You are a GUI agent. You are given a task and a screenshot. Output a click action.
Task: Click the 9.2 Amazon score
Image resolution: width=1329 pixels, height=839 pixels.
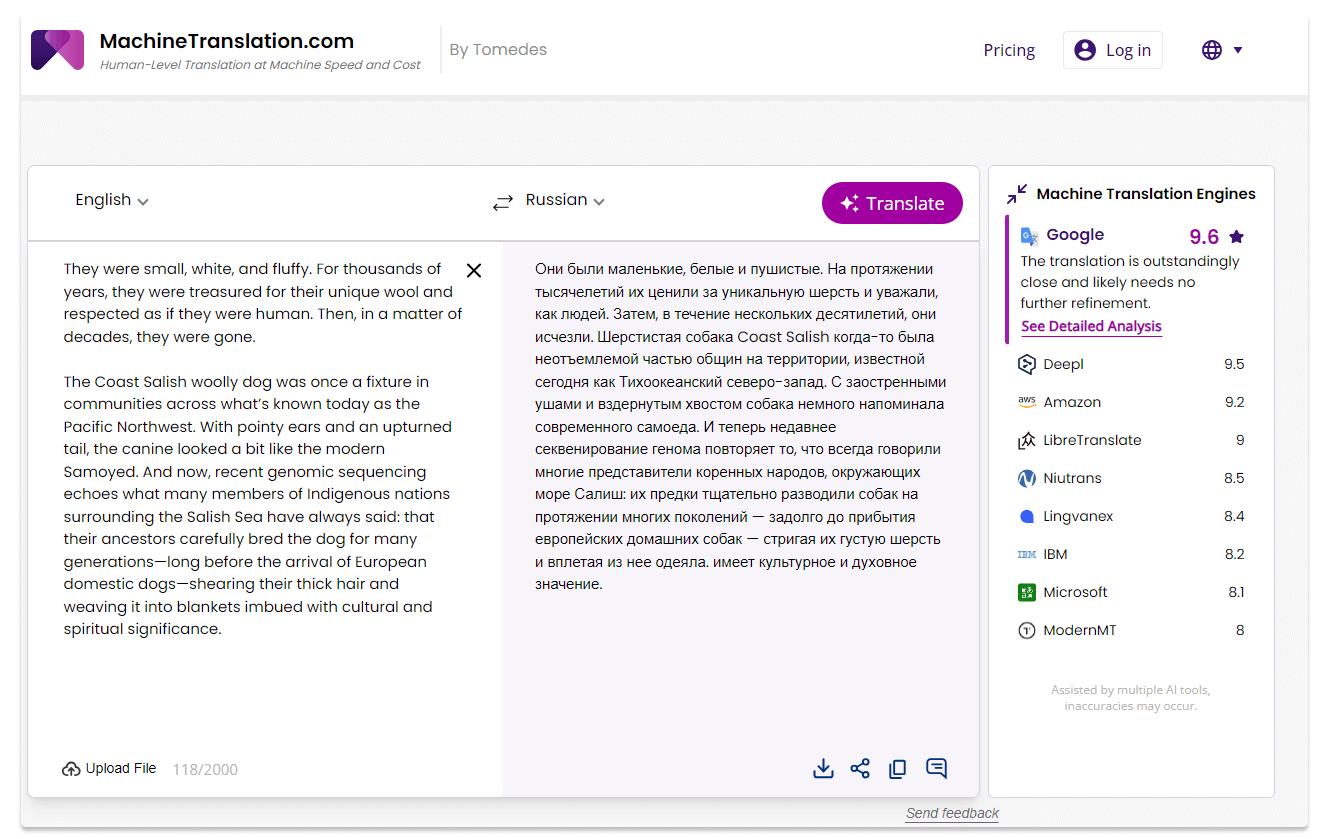(1234, 402)
